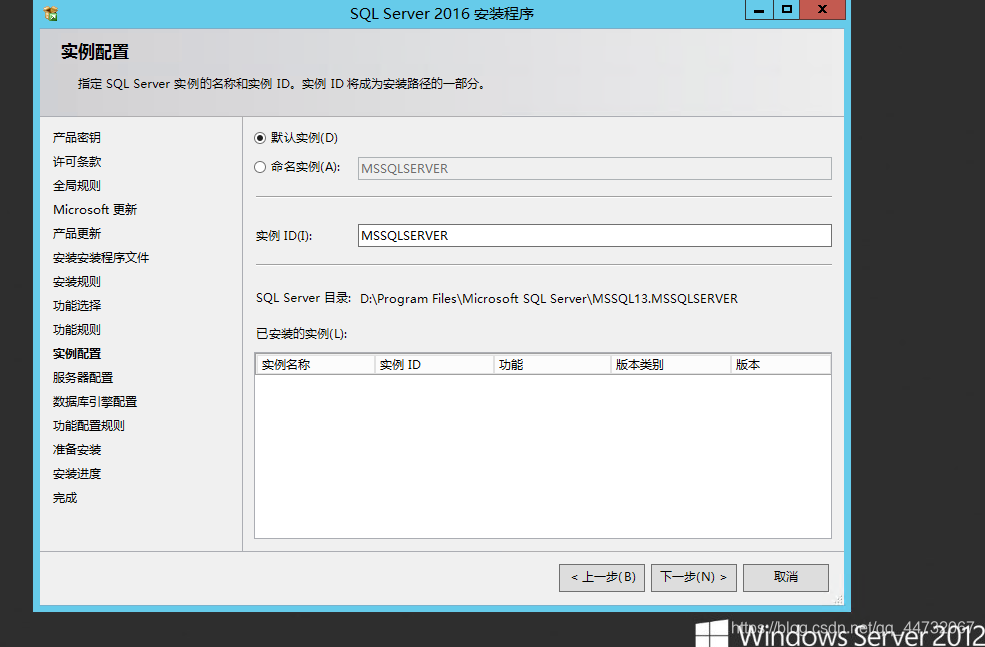Click the 安装安装程序文件 step
Screen dimensions: 985x647
click(101, 258)
